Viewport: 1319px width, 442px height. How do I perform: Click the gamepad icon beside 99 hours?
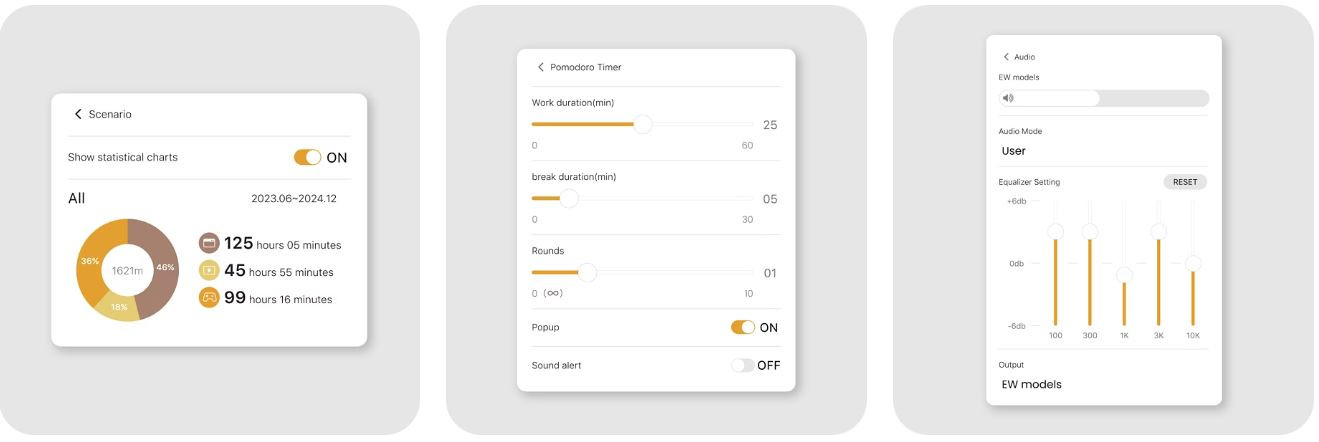click(x=209, y=297)
